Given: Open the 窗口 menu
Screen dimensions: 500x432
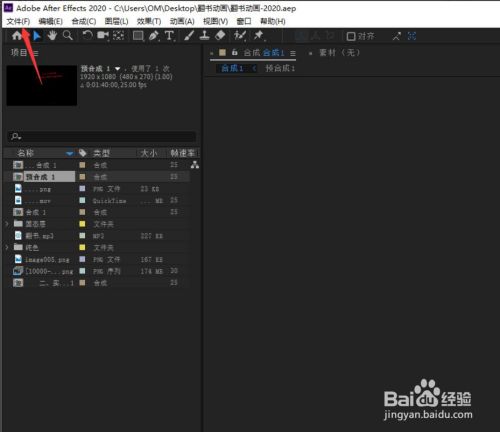Looking at the screenshot, I should pyautogui.click(x=244, y=21).
